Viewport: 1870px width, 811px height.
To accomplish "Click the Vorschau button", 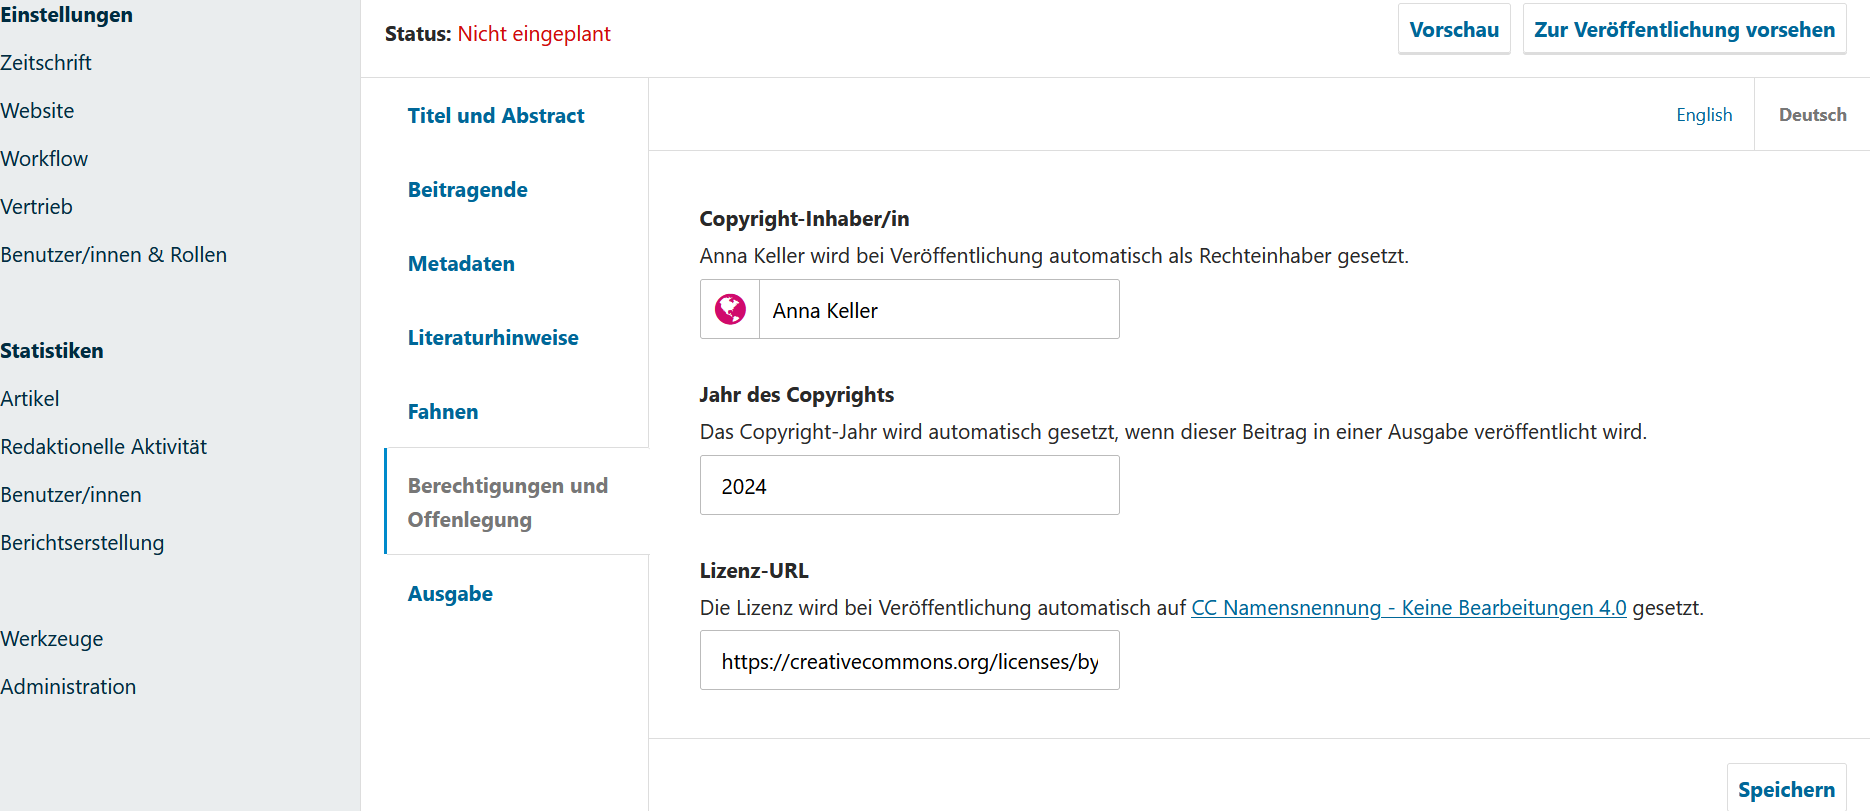I will pos(1453,30).
